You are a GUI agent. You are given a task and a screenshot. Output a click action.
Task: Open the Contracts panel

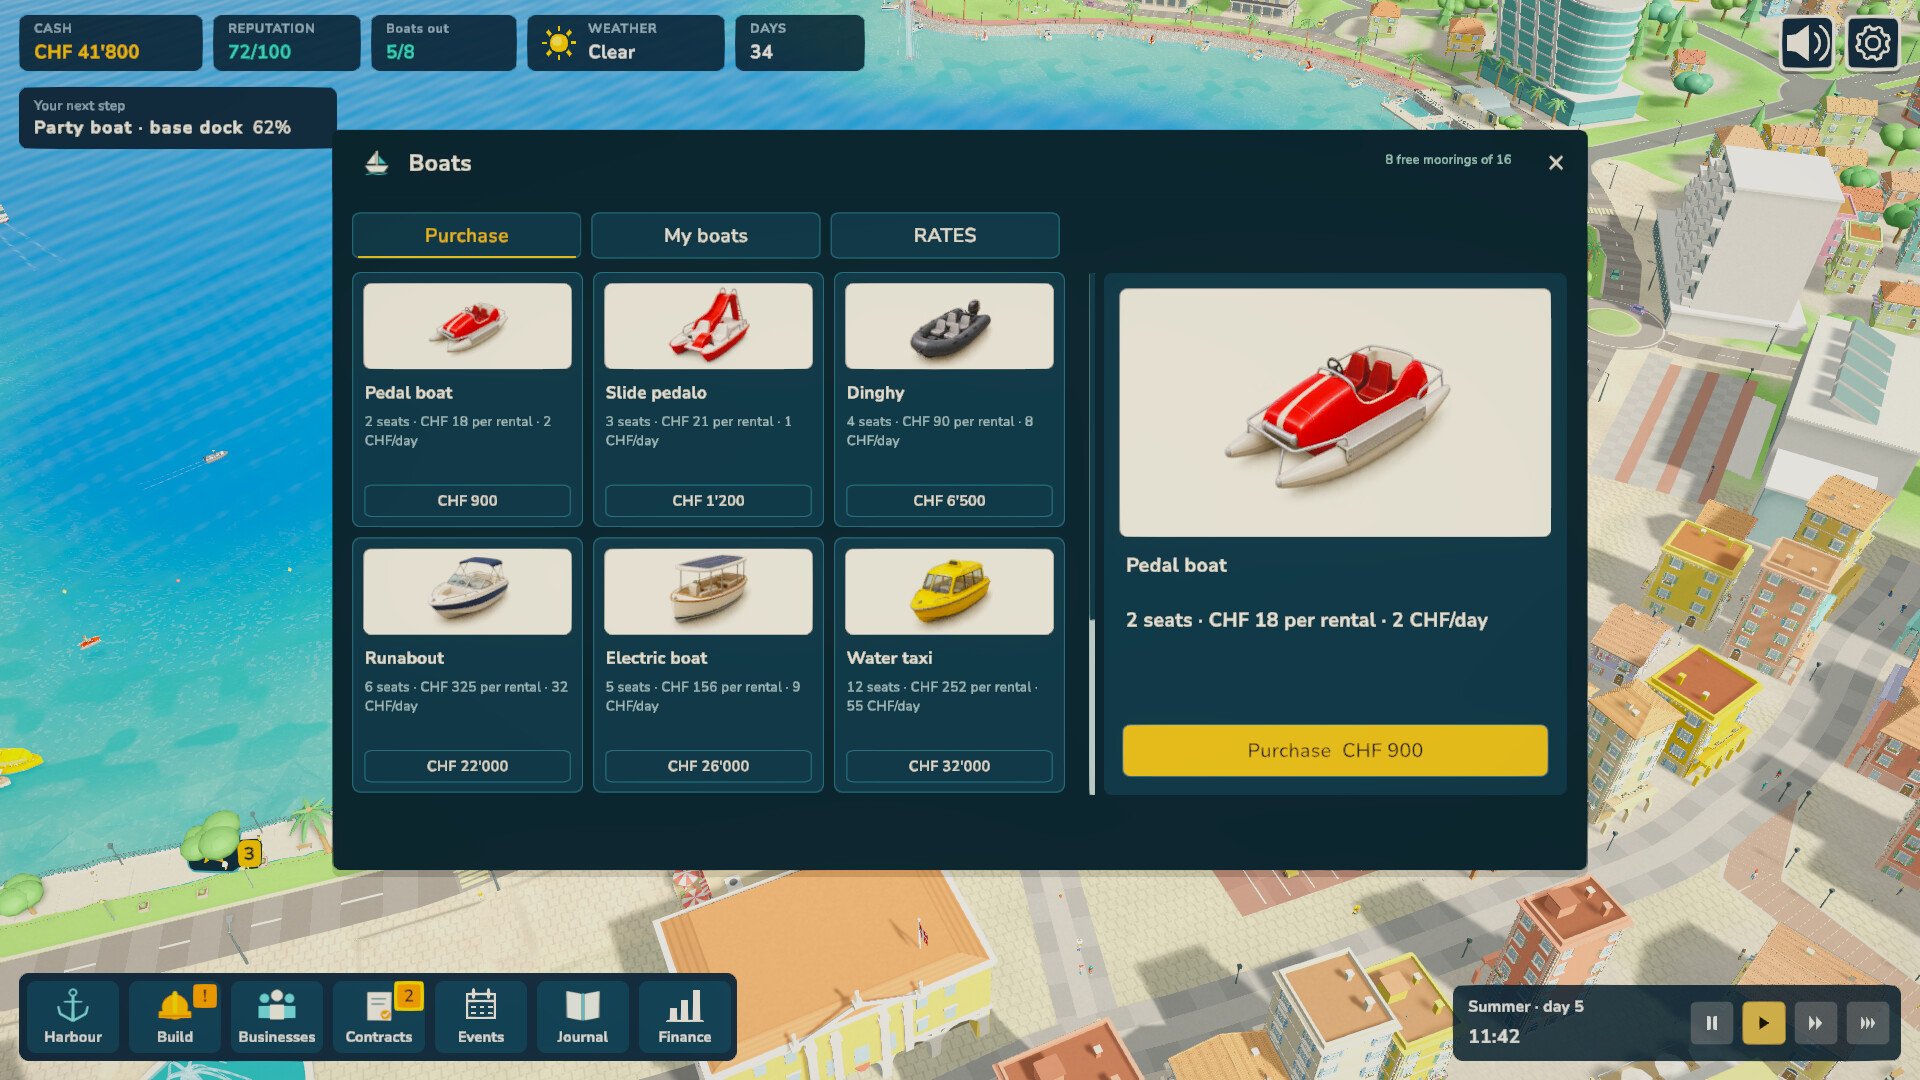tap(379, 1017)
